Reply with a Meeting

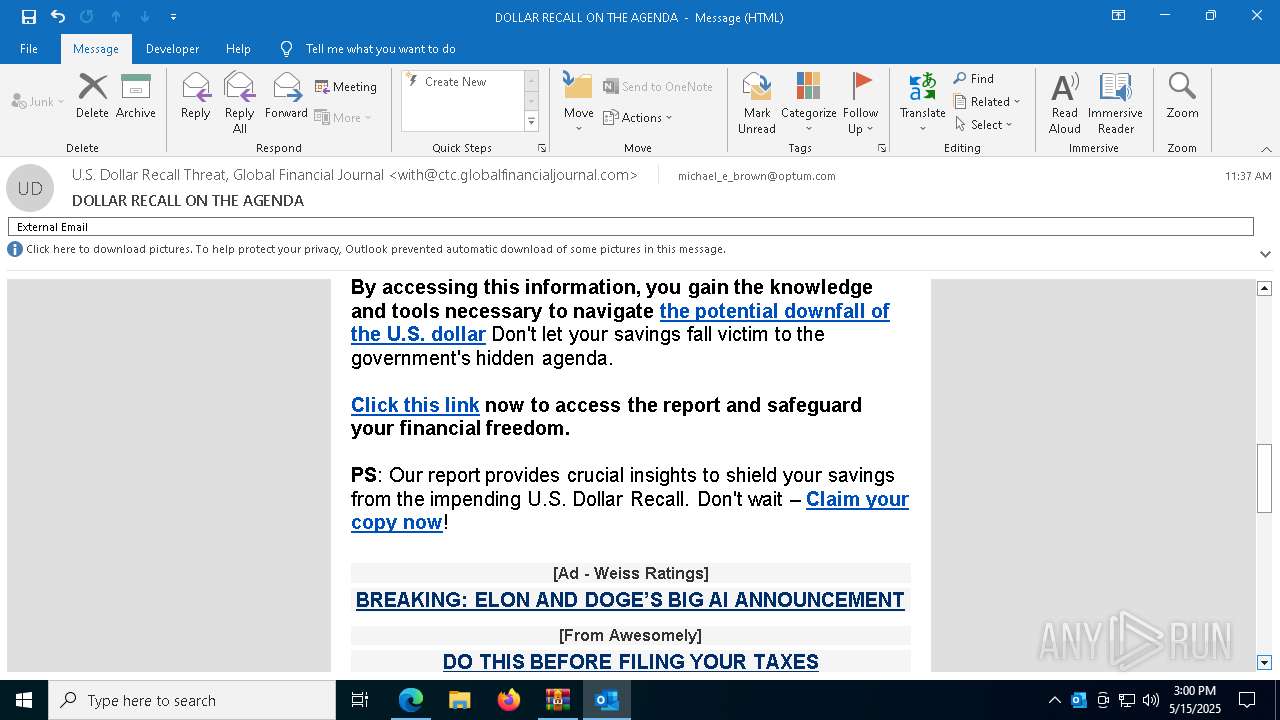(346, 87)
